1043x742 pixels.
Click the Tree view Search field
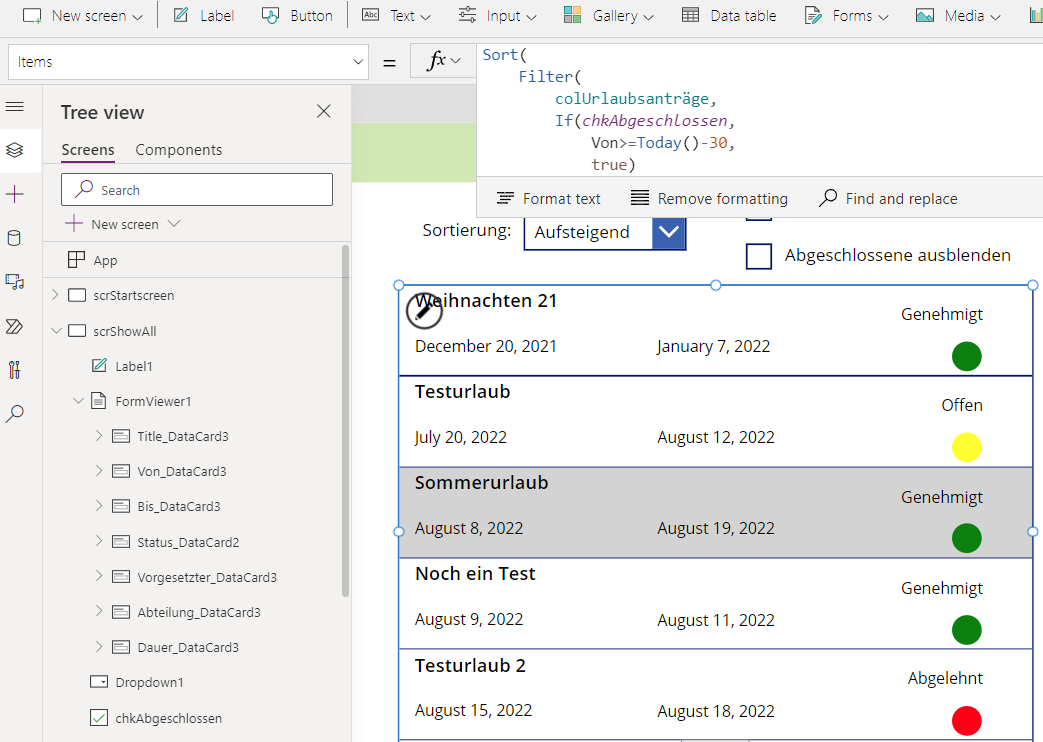[197, 190]
